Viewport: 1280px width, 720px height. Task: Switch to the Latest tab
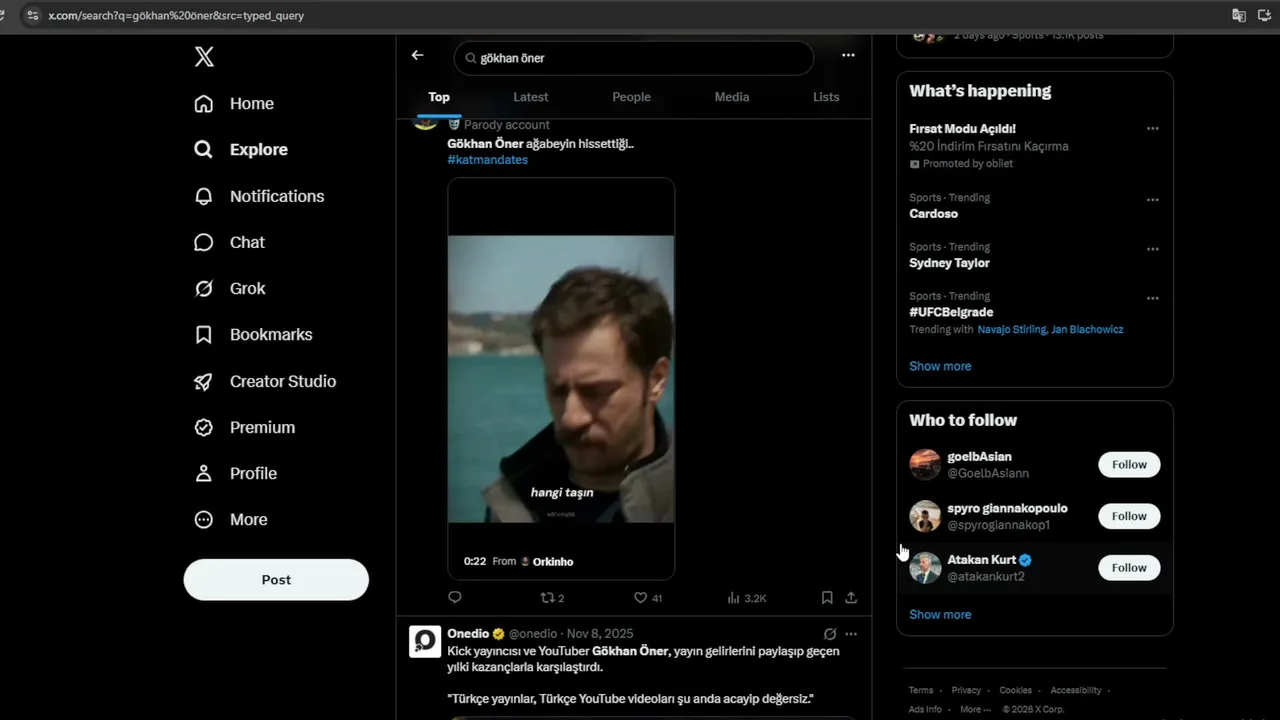coord(531,97)
